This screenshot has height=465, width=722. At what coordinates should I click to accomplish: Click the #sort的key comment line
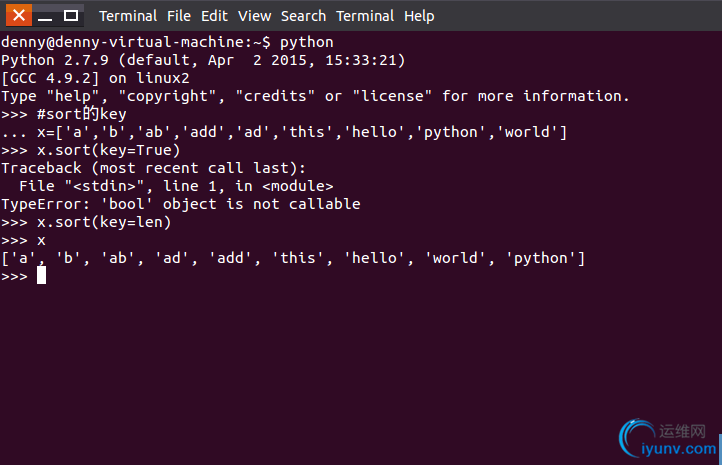(x=64, y=114)
